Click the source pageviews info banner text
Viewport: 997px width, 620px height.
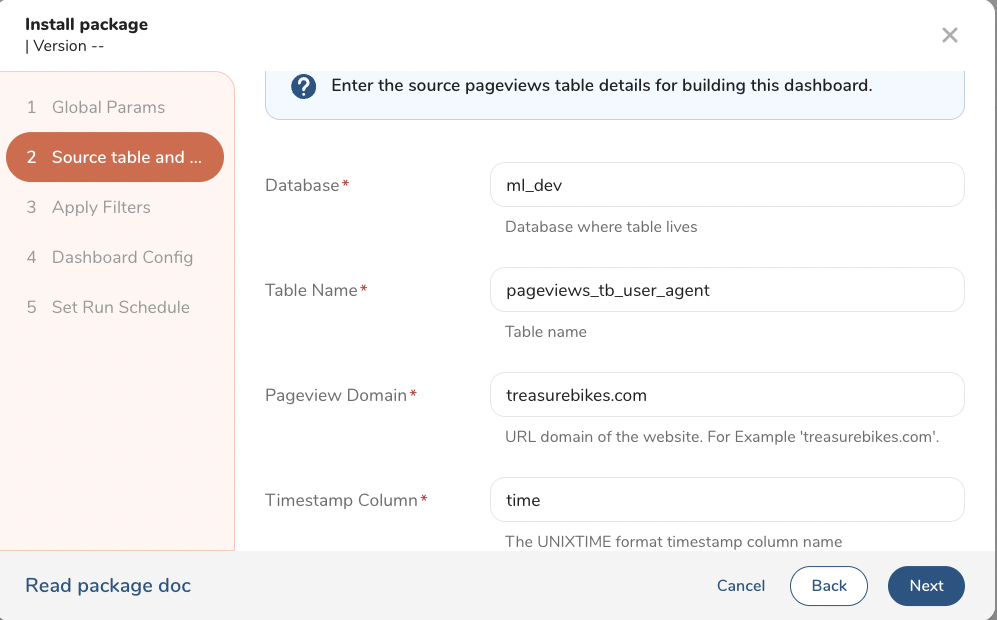(x=601, y=86)
